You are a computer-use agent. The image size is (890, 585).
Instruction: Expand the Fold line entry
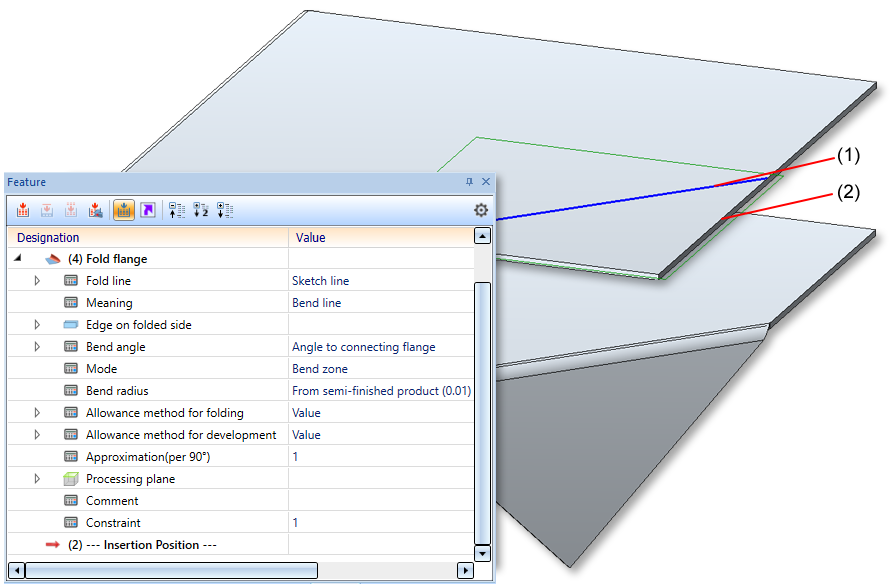tap(37, 280)
